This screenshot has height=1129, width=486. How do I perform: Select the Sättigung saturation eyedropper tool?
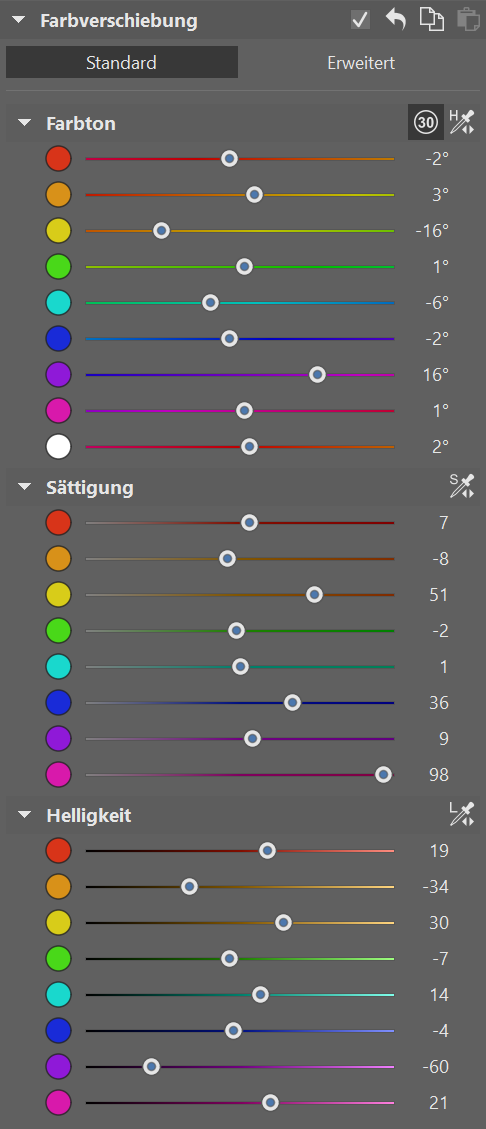pyautogui.click(x=462, y=487)
